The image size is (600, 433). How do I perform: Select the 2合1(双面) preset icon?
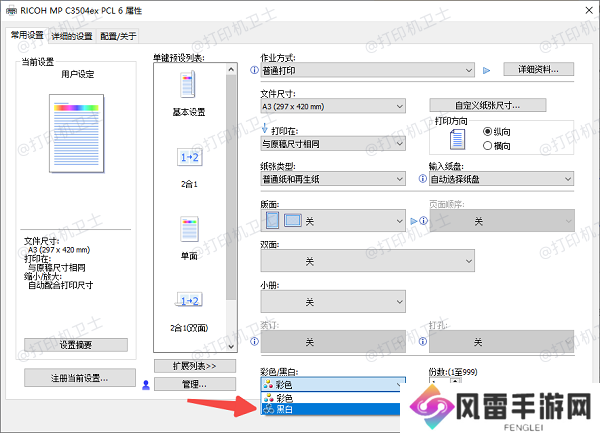click(189, 300)
